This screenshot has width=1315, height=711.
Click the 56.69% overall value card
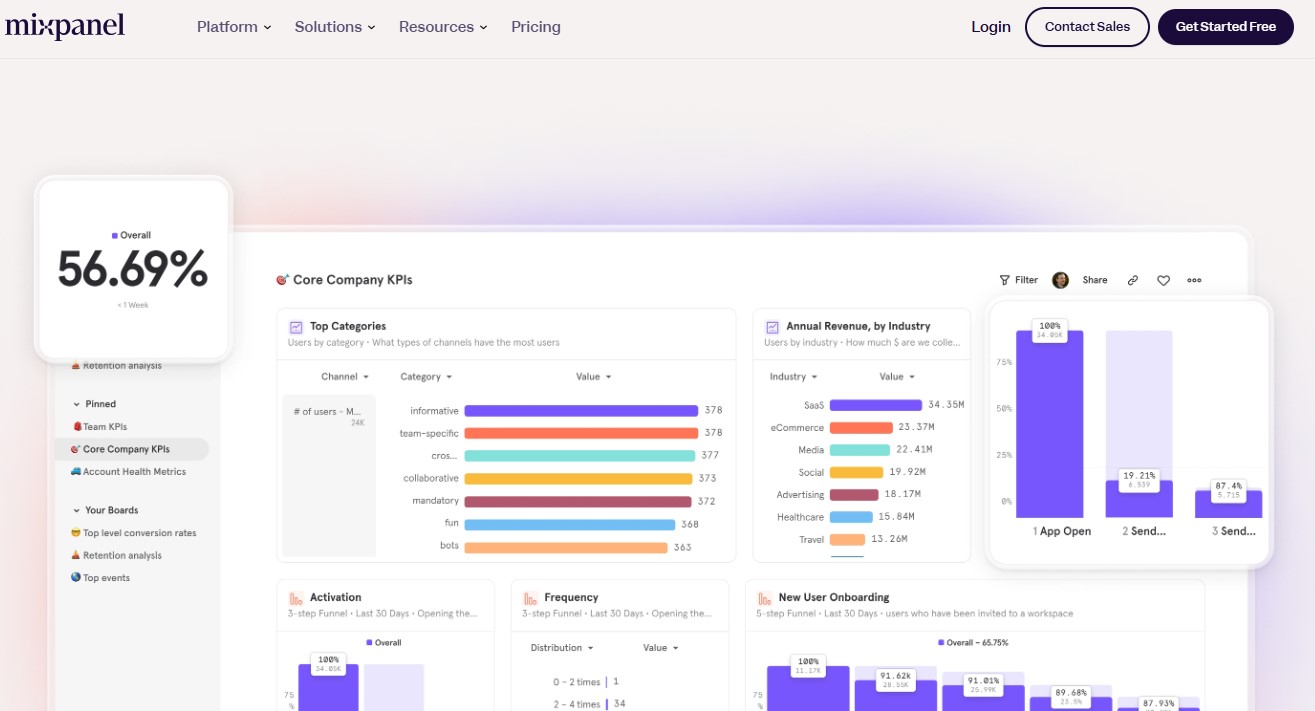tap(133, 268)
